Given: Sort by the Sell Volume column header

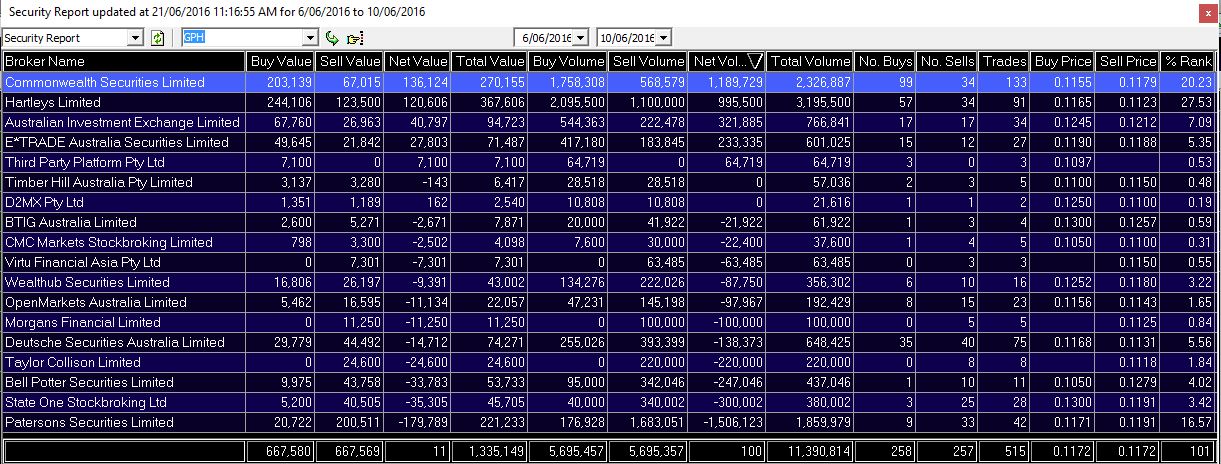Looking at the screenshot, I should pos(648,61).
